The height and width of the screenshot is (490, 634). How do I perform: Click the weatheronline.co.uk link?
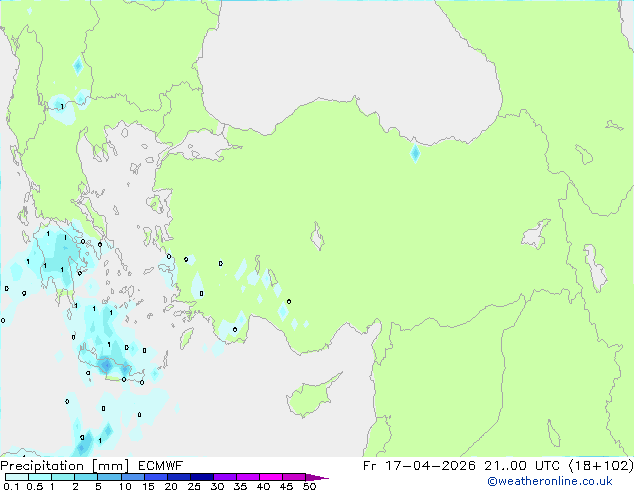[x=550, y=481]
